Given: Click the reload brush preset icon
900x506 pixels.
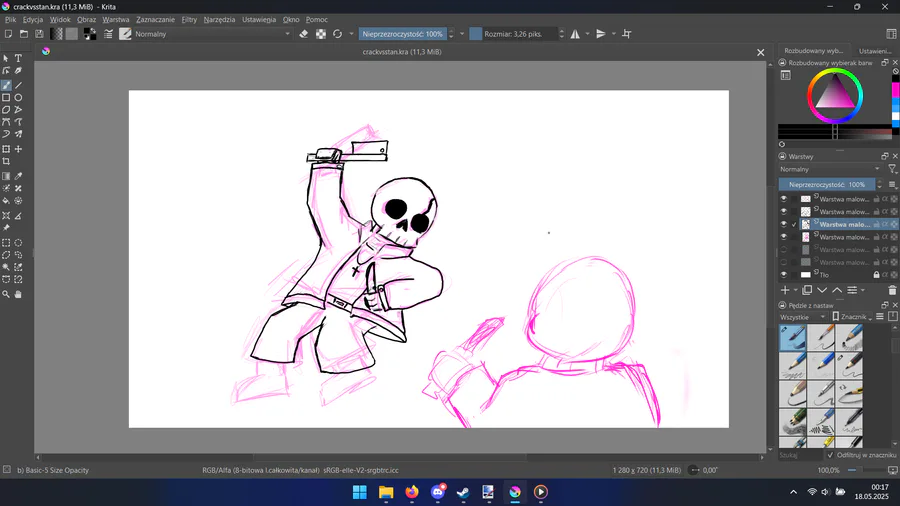Looking at the screenshot, I should tap(338, 34).
